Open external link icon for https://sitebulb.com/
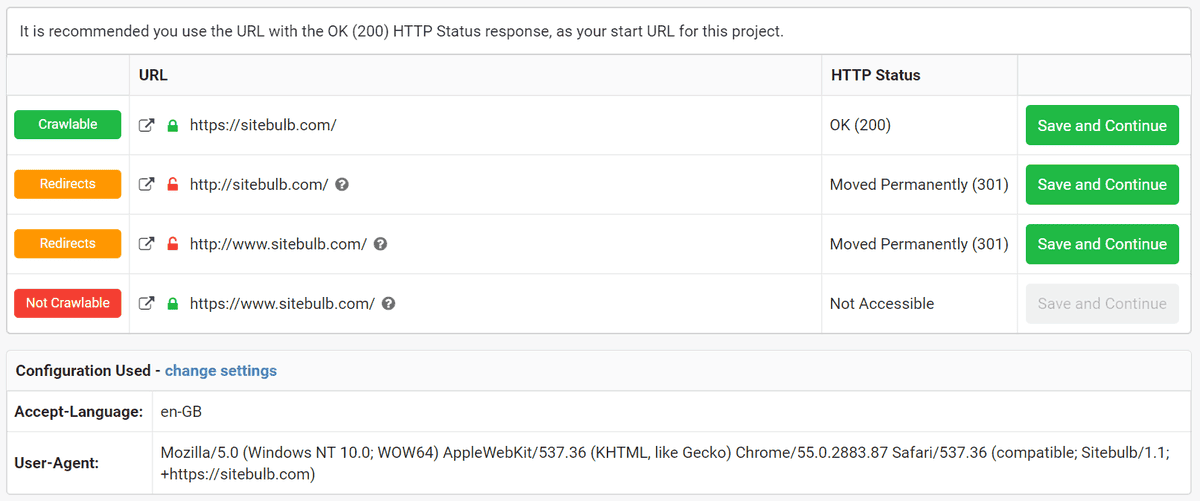 [146, 126]
